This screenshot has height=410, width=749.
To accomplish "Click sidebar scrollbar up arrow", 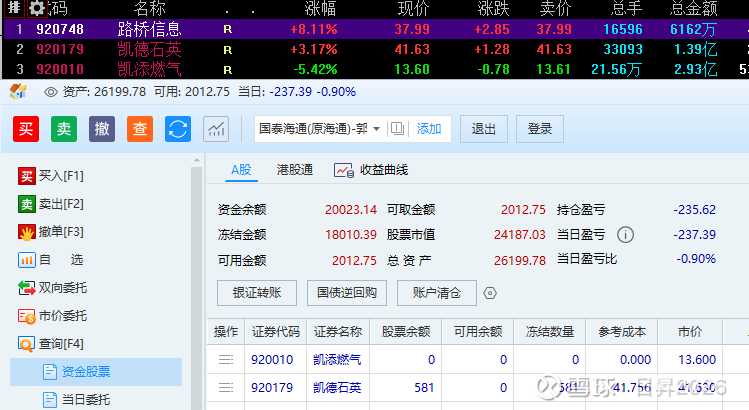I will pos(197,161).
